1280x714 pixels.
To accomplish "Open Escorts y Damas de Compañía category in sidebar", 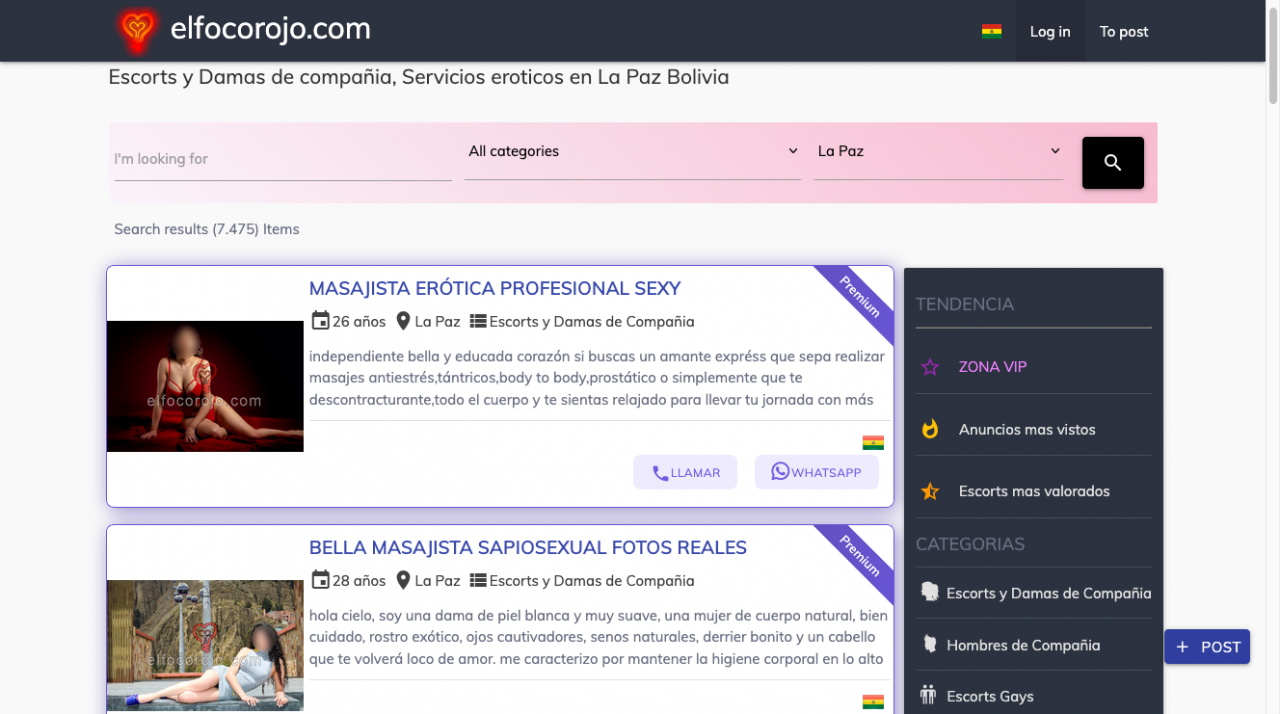I will tap(1049, 593).
